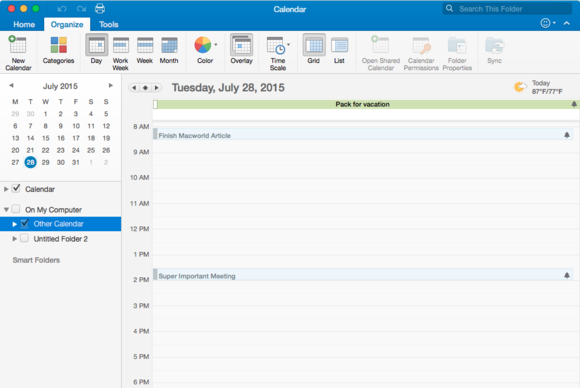Open the Time Scale dropdown arrow

tap(289, 45)
